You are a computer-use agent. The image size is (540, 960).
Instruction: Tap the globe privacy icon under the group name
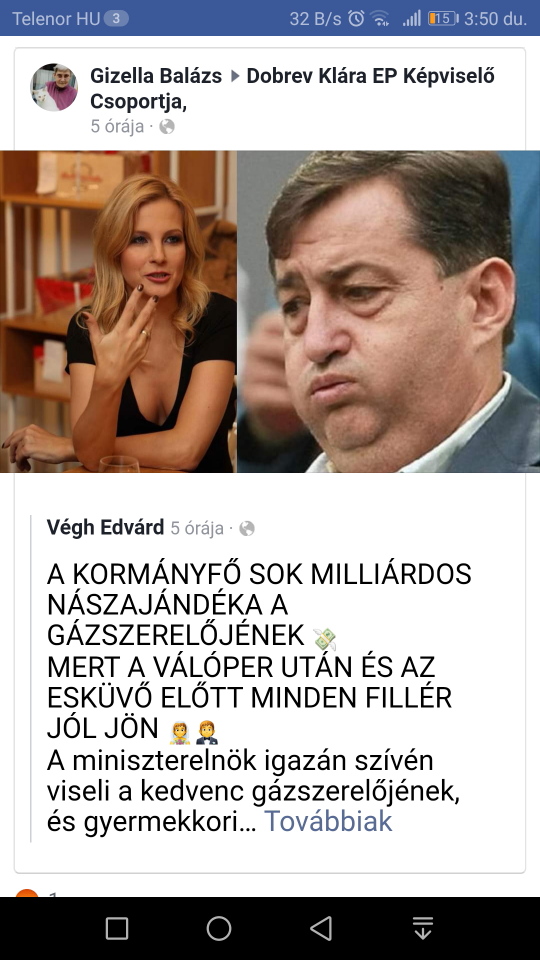pyautogui.click(x=167, y=127)
